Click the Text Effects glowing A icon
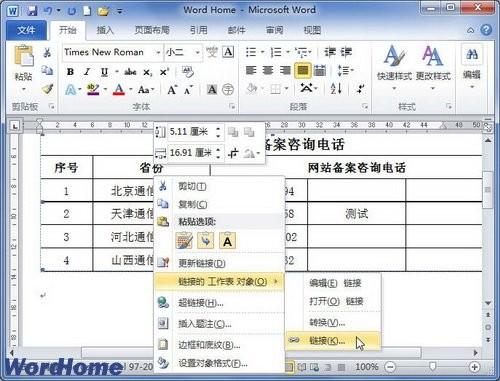This screenshot has width=500, height=381. (71, 90)
